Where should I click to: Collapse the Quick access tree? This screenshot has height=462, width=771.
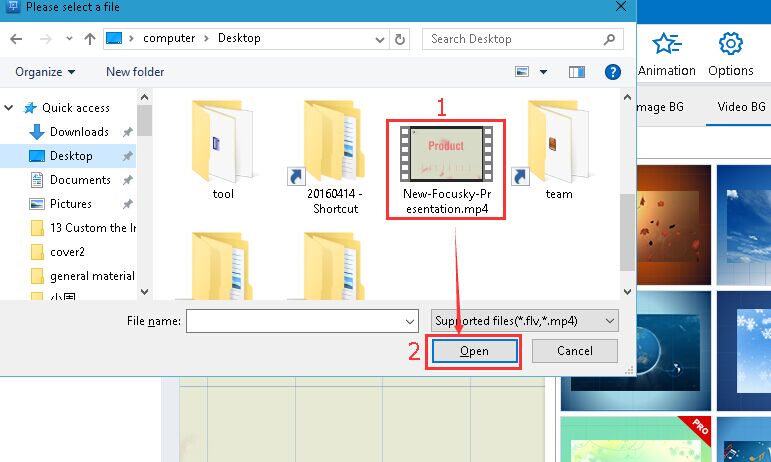(x=9, y=108)
